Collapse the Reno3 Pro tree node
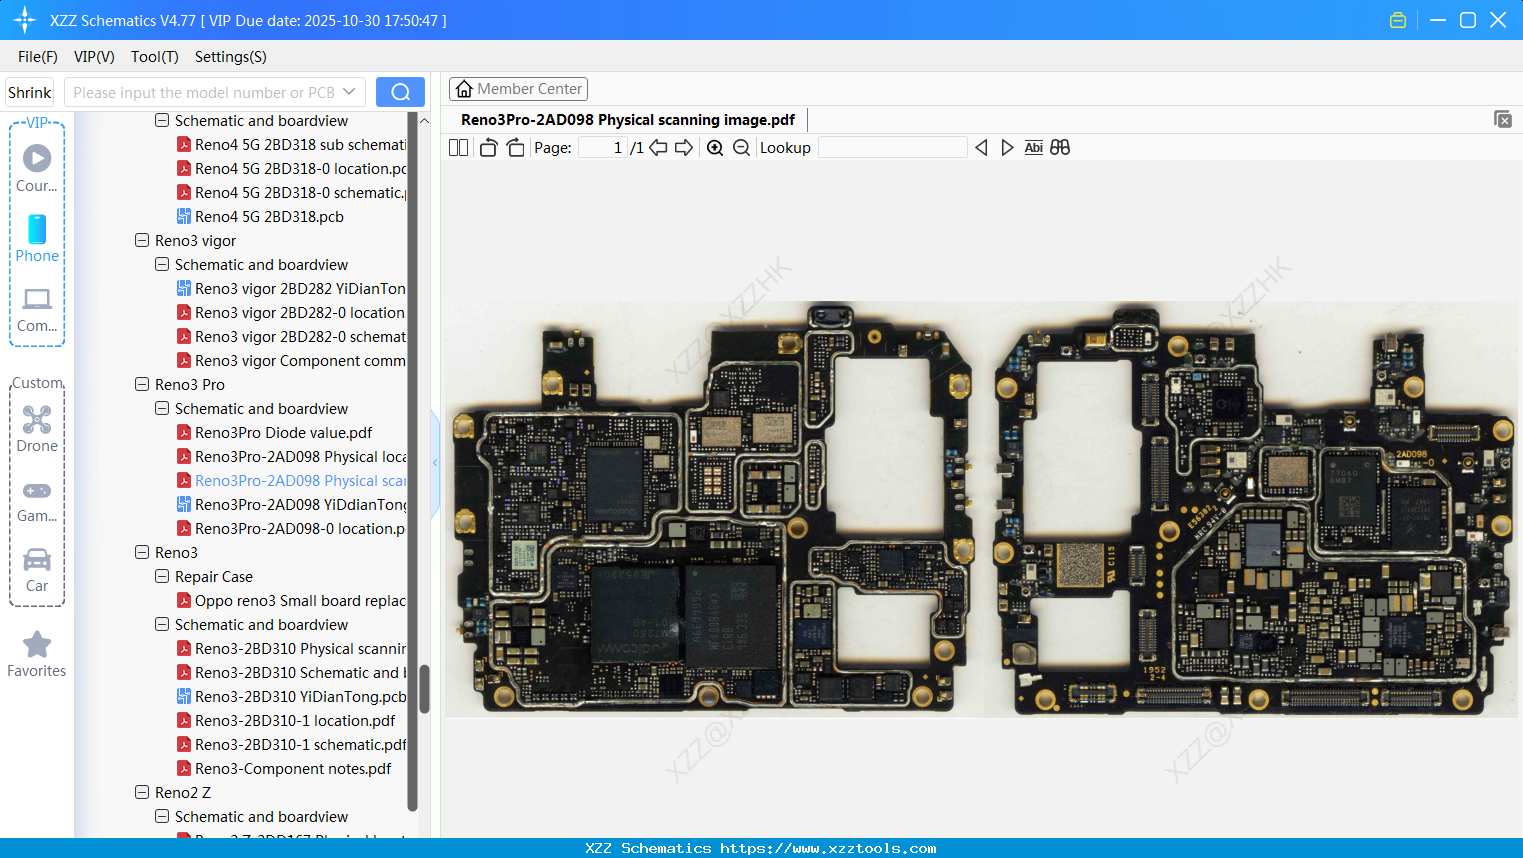This screenshot has height=858, width=1523. click(142, 384)
